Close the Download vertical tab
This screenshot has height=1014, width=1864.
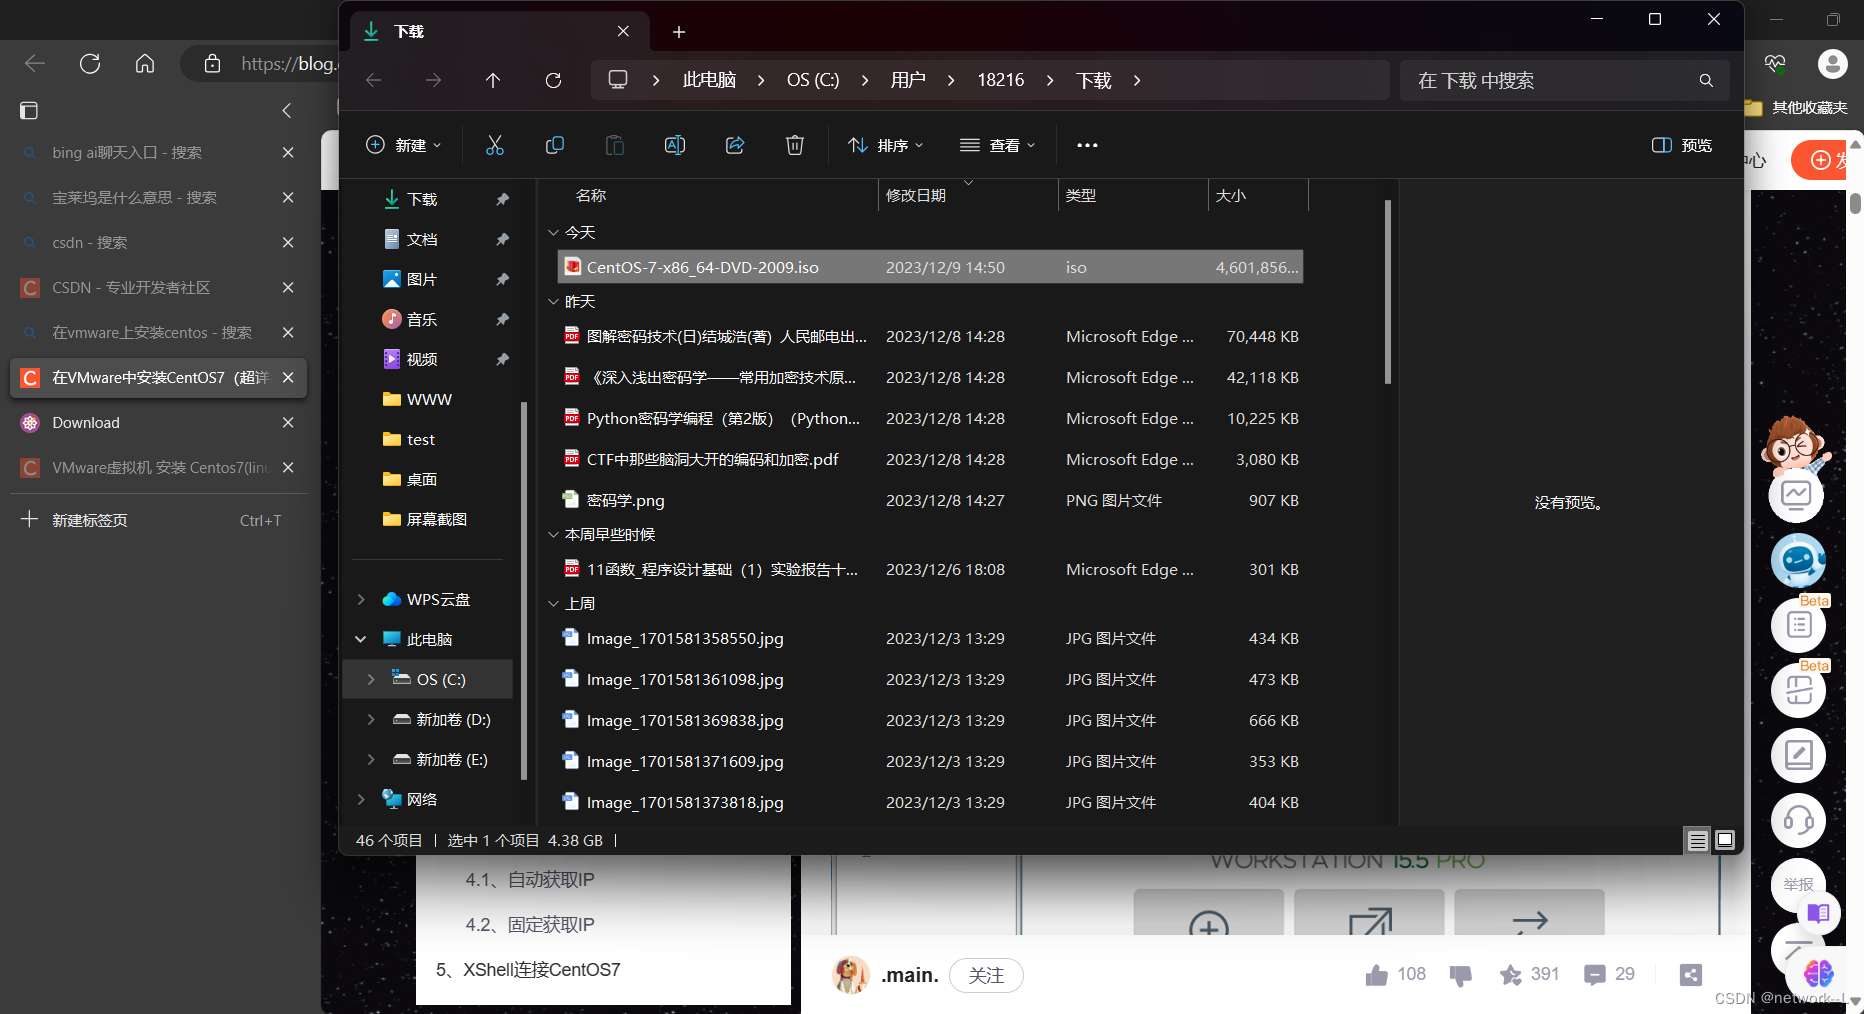[x=288, y=423]
